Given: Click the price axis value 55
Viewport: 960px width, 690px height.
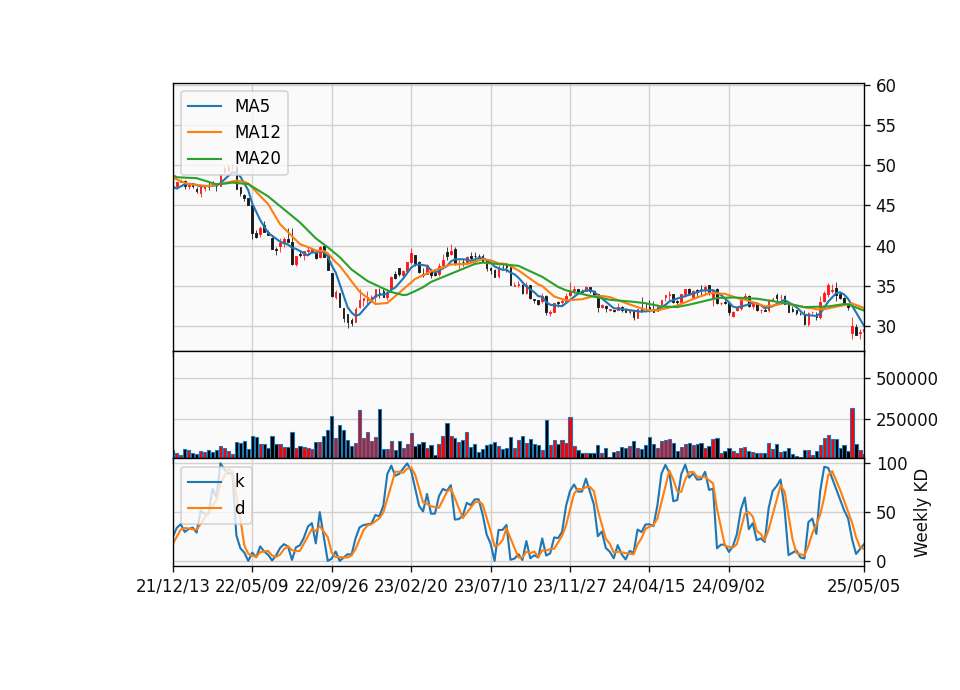Looking at the screenshot, I should point(885,126).
